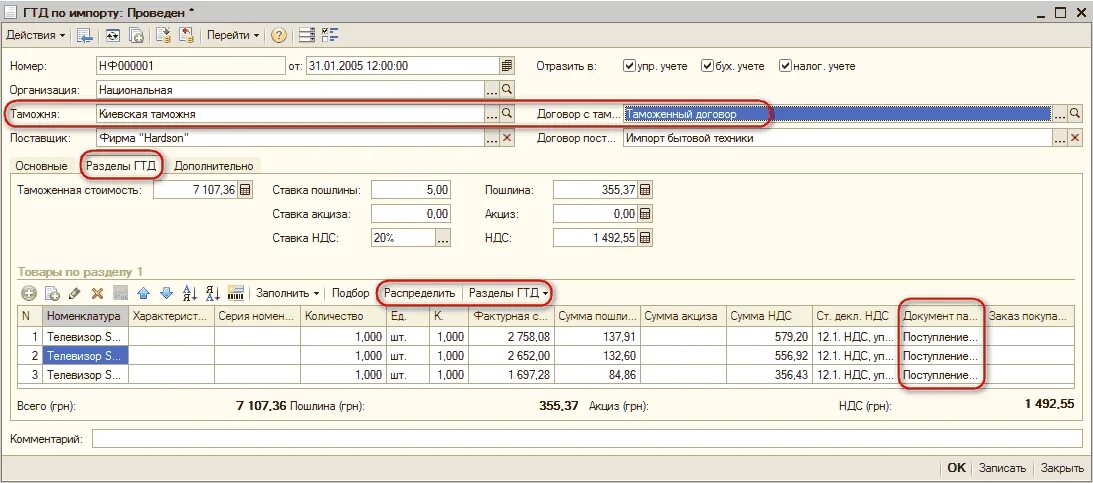Viewport: 1093px width, 483px height.
Task: Clear the Договор поставщика field with the red X
Action: pos(1076,138)
